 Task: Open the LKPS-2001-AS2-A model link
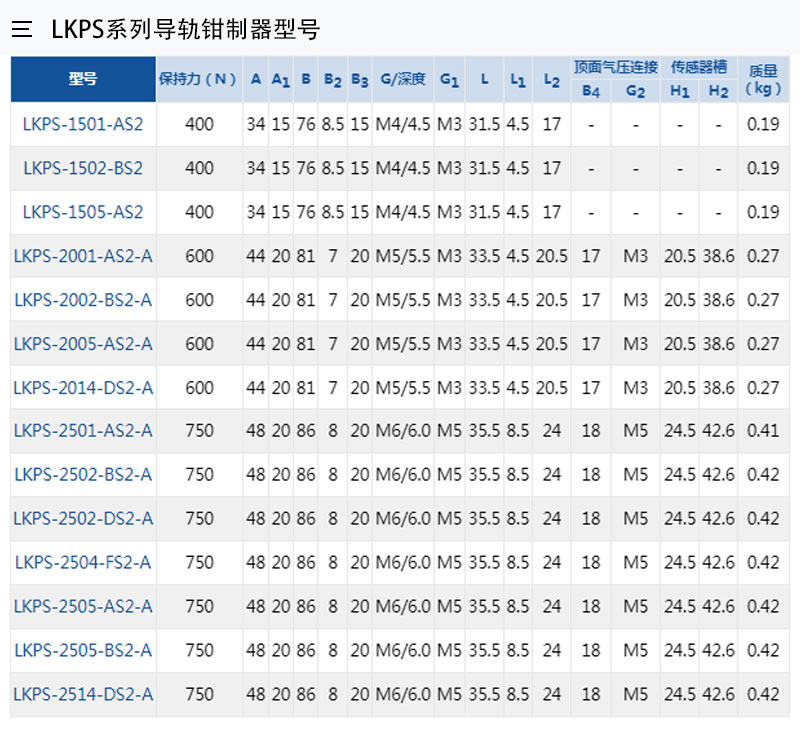(83, 256)
